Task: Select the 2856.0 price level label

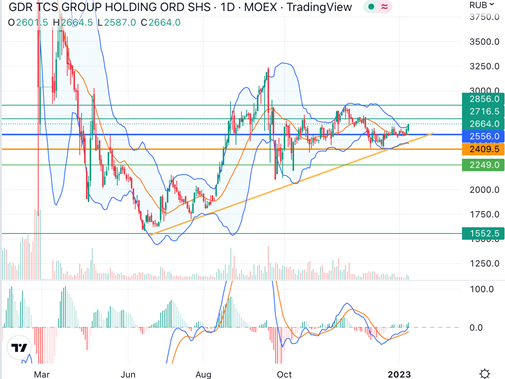Action: [483, 99]
